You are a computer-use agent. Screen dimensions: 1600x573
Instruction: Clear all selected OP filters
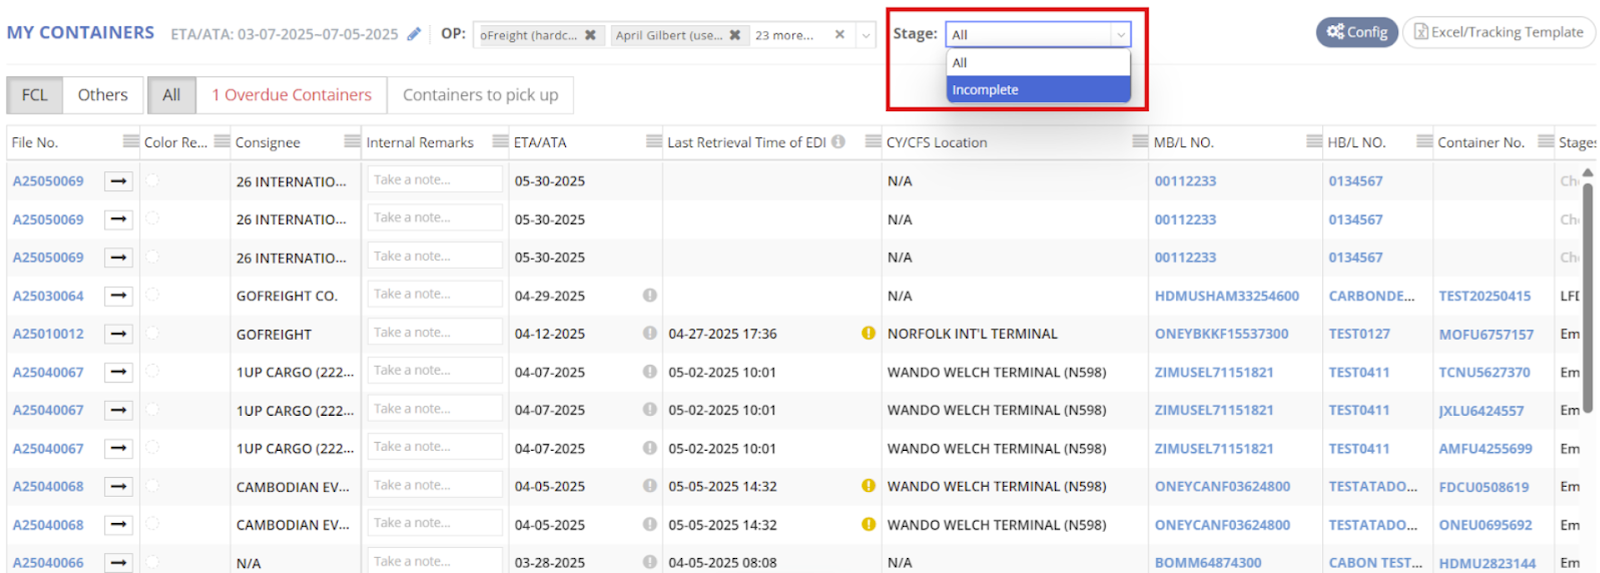839,35
